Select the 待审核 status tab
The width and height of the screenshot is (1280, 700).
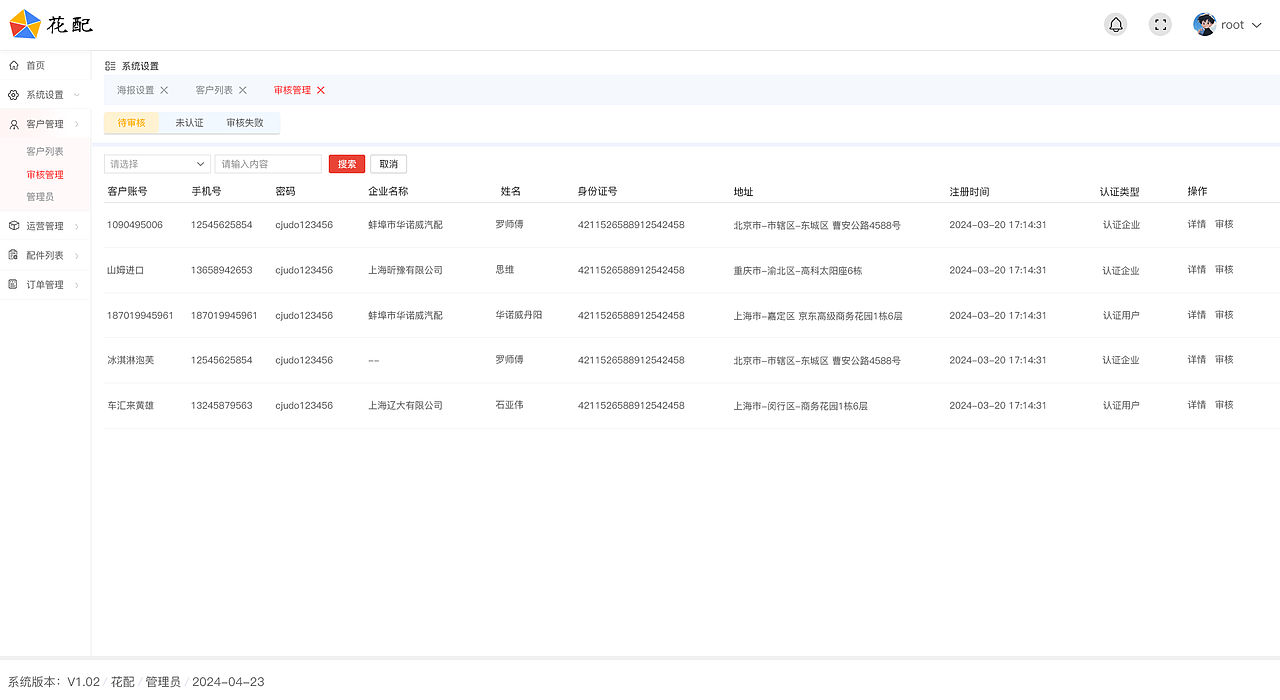[x=131, y=123]
